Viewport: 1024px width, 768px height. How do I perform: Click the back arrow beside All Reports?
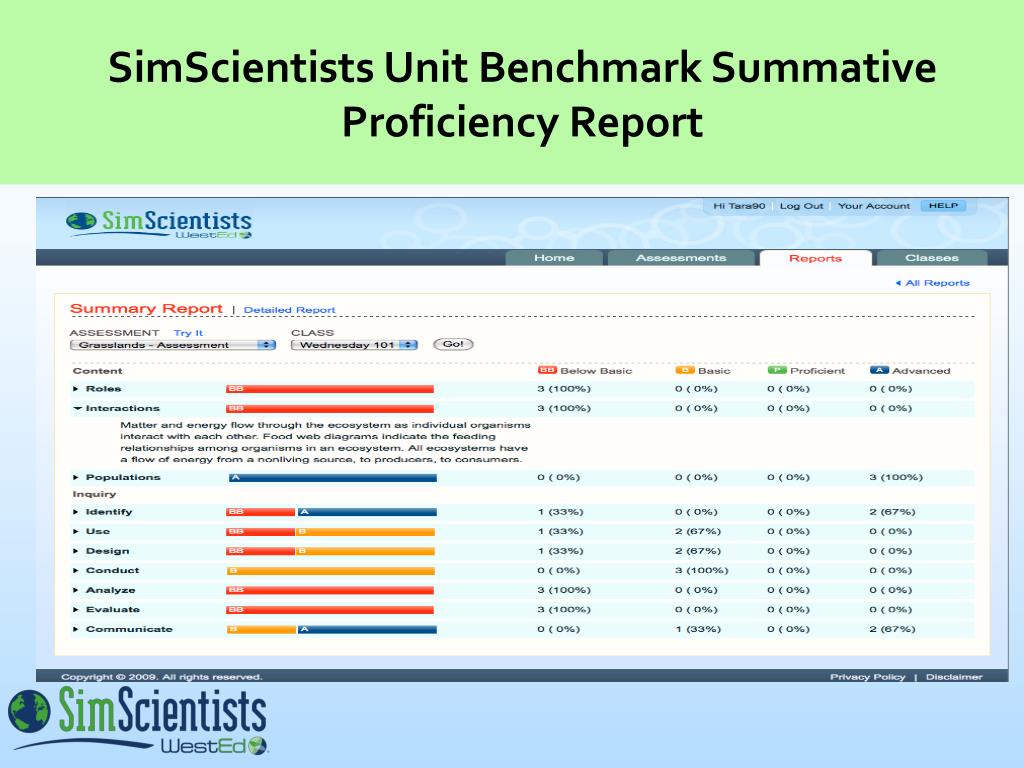coord(898,283)
